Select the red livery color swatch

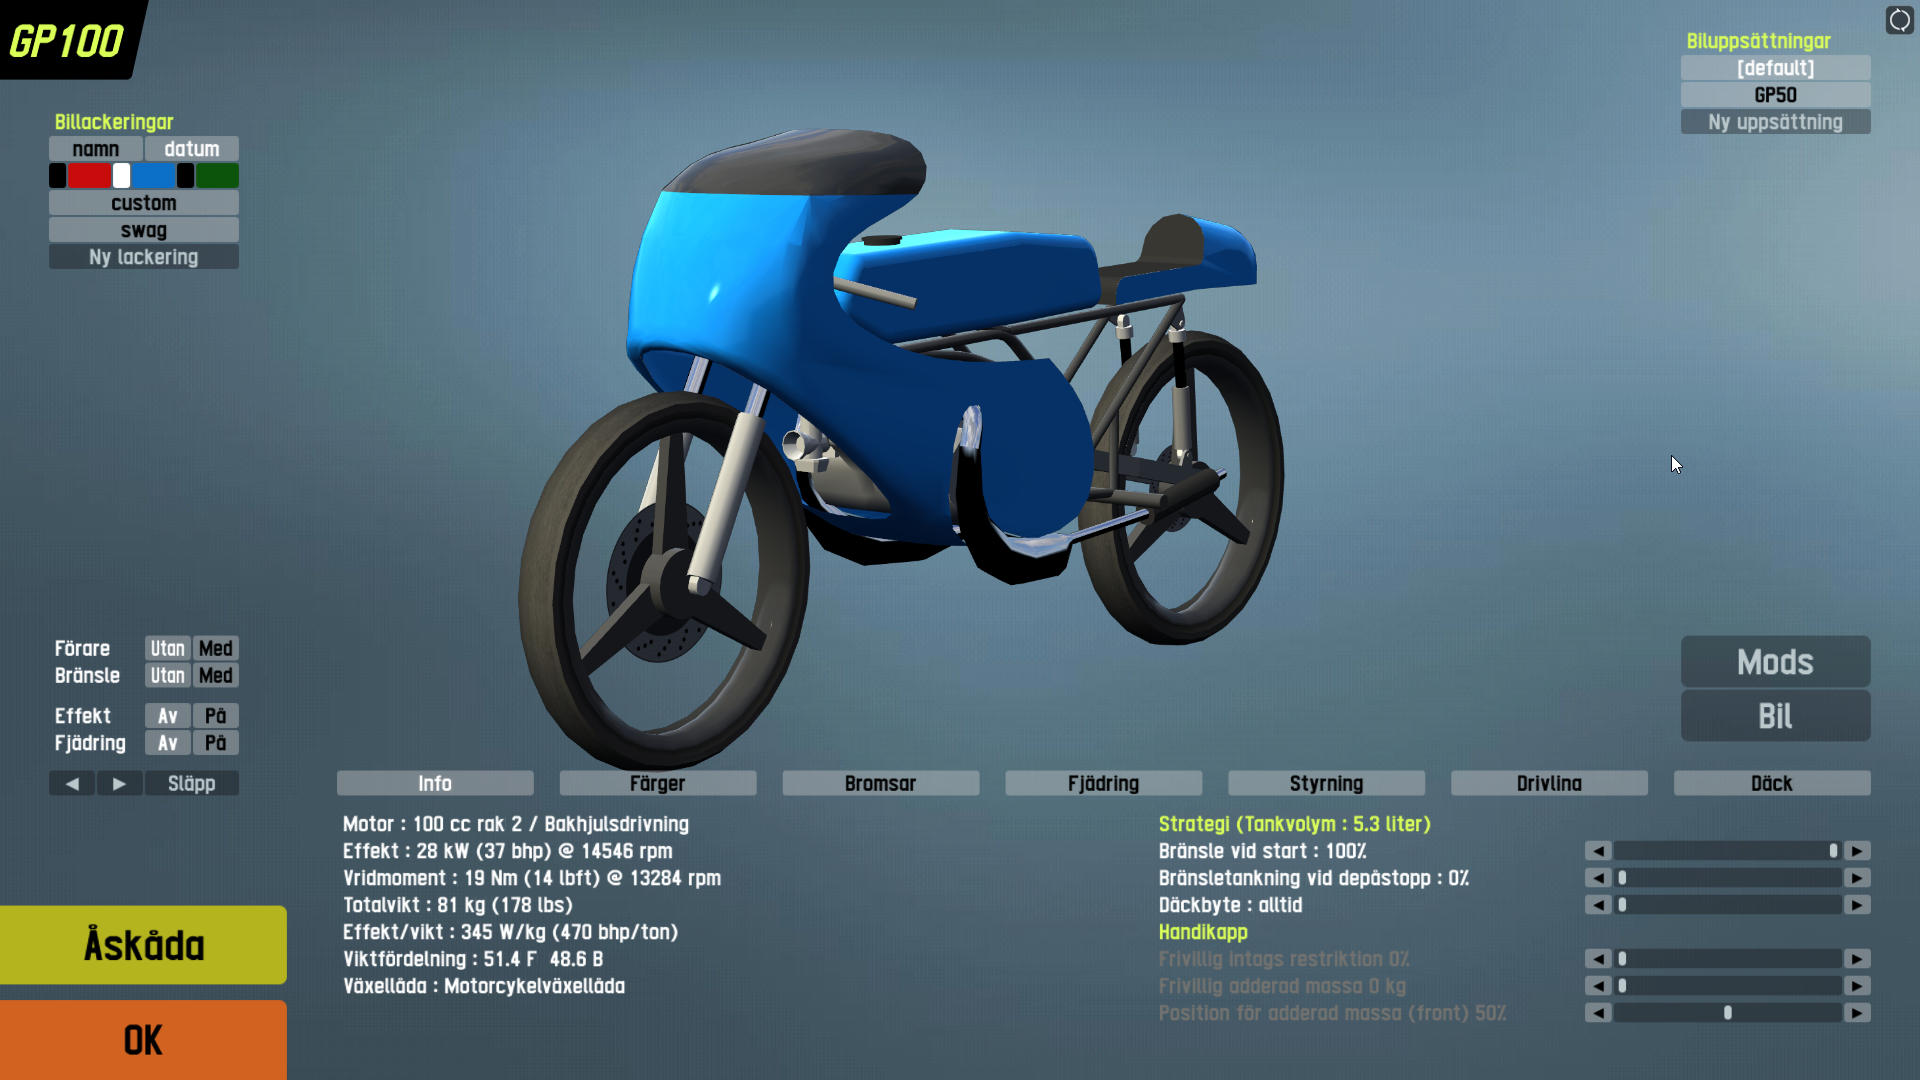coord(89,176)
